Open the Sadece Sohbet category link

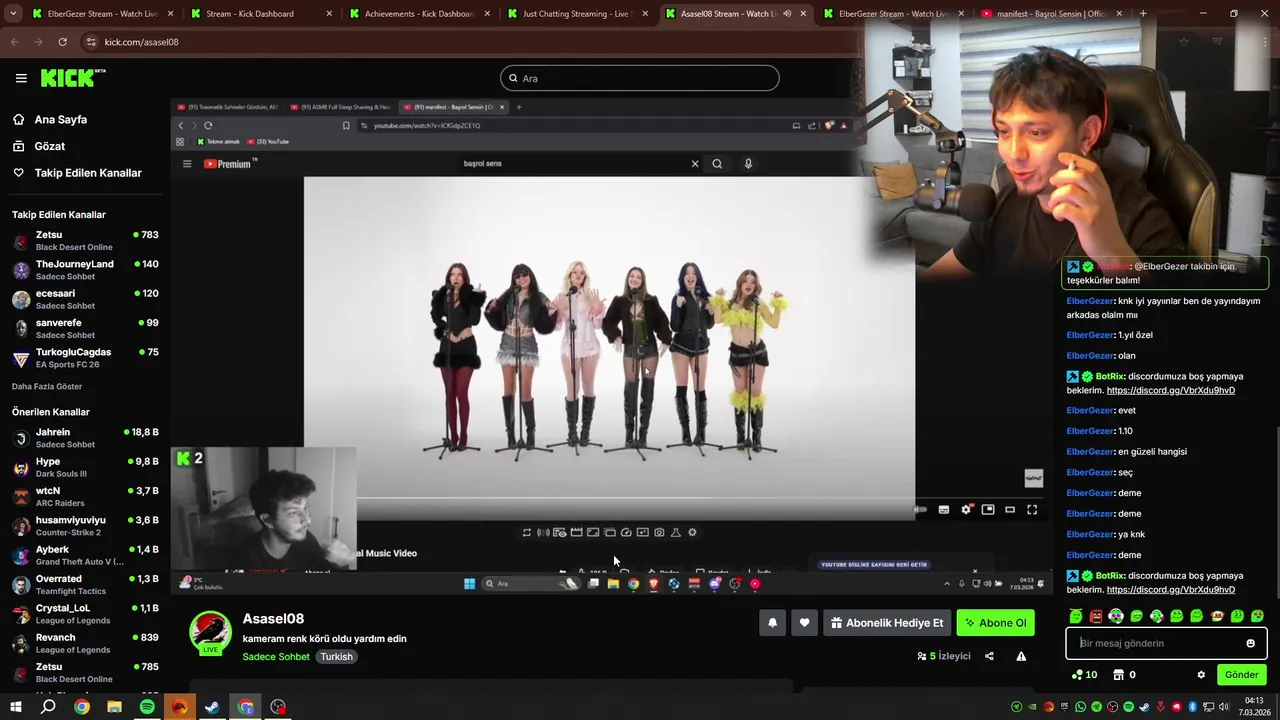(x=276, y=657)
